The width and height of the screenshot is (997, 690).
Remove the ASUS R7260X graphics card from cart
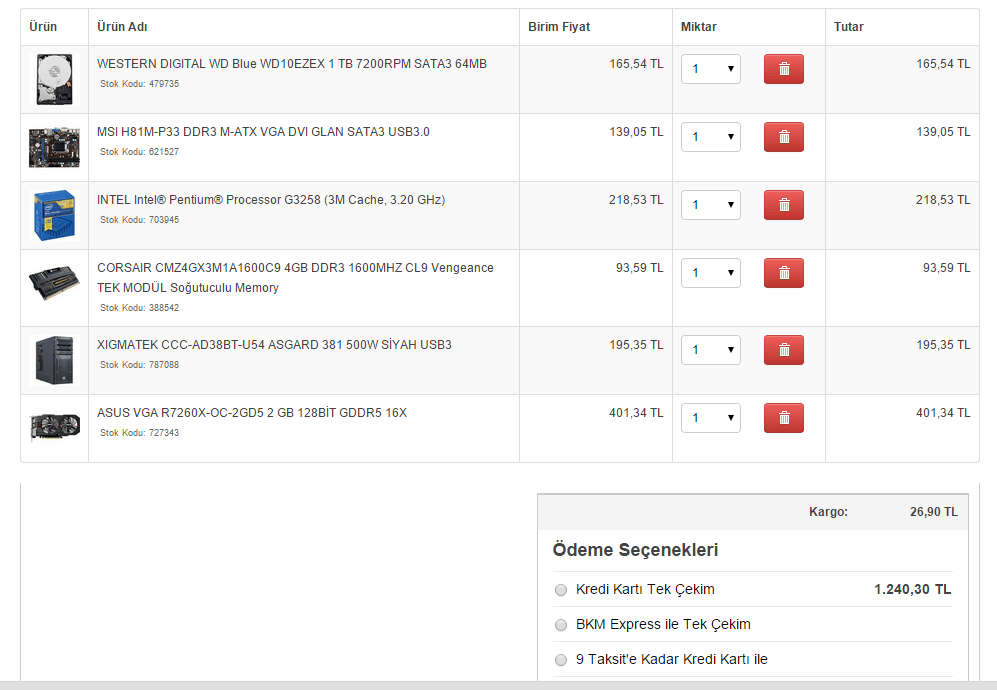click(783, 418)
